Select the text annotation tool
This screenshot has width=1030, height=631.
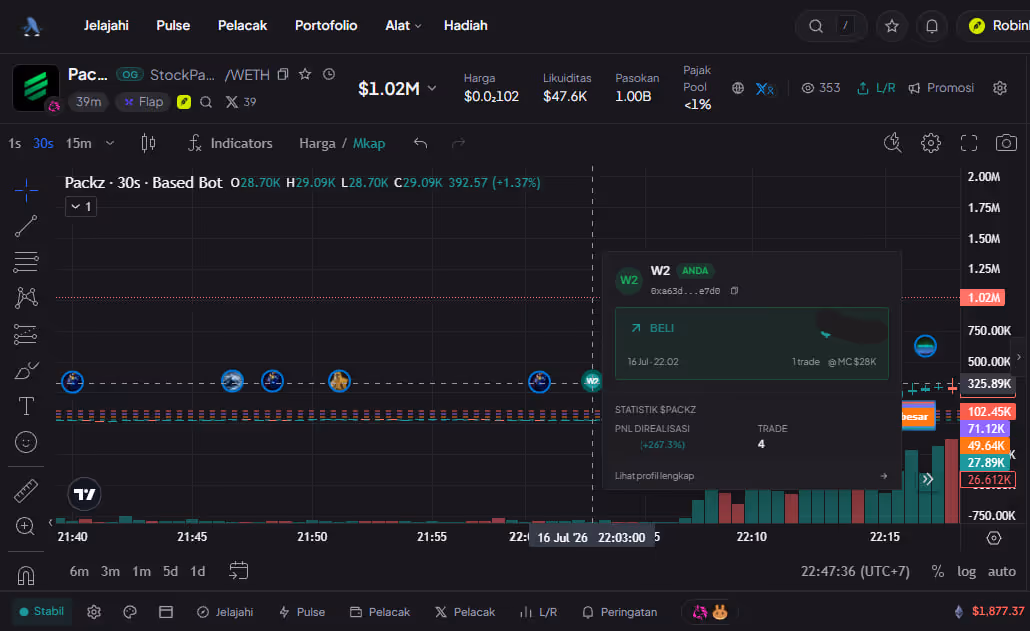click(26, 406)
